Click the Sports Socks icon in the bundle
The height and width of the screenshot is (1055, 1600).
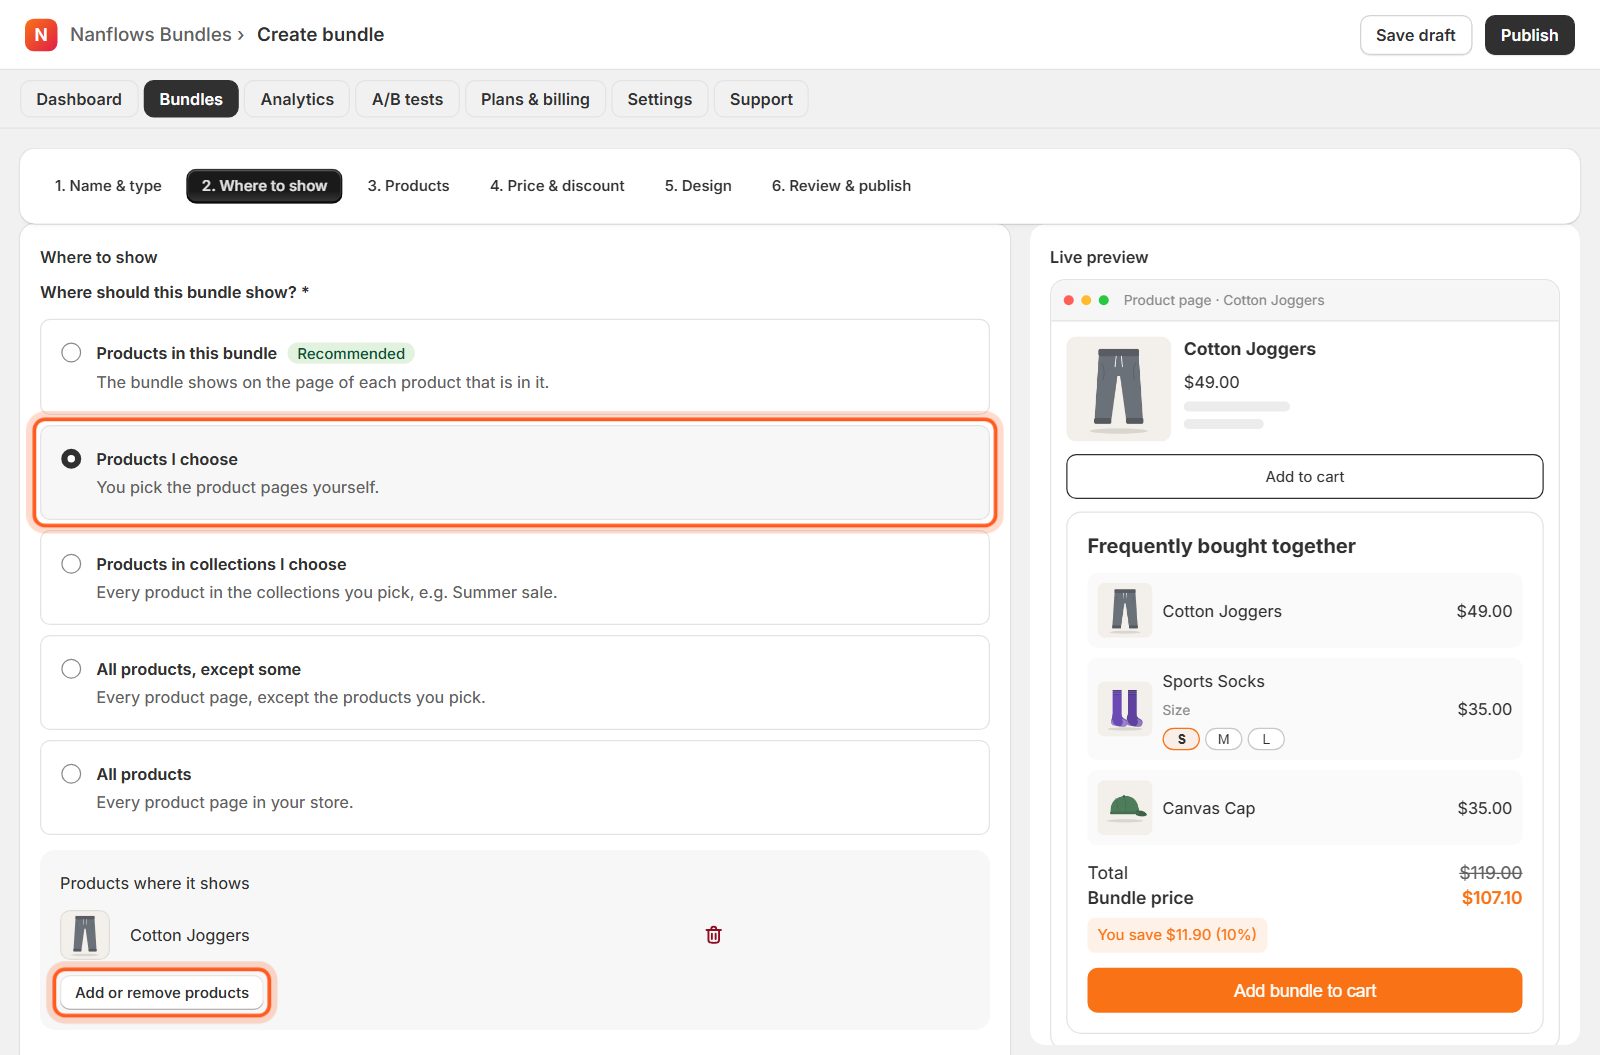(x=1125, y=709)
